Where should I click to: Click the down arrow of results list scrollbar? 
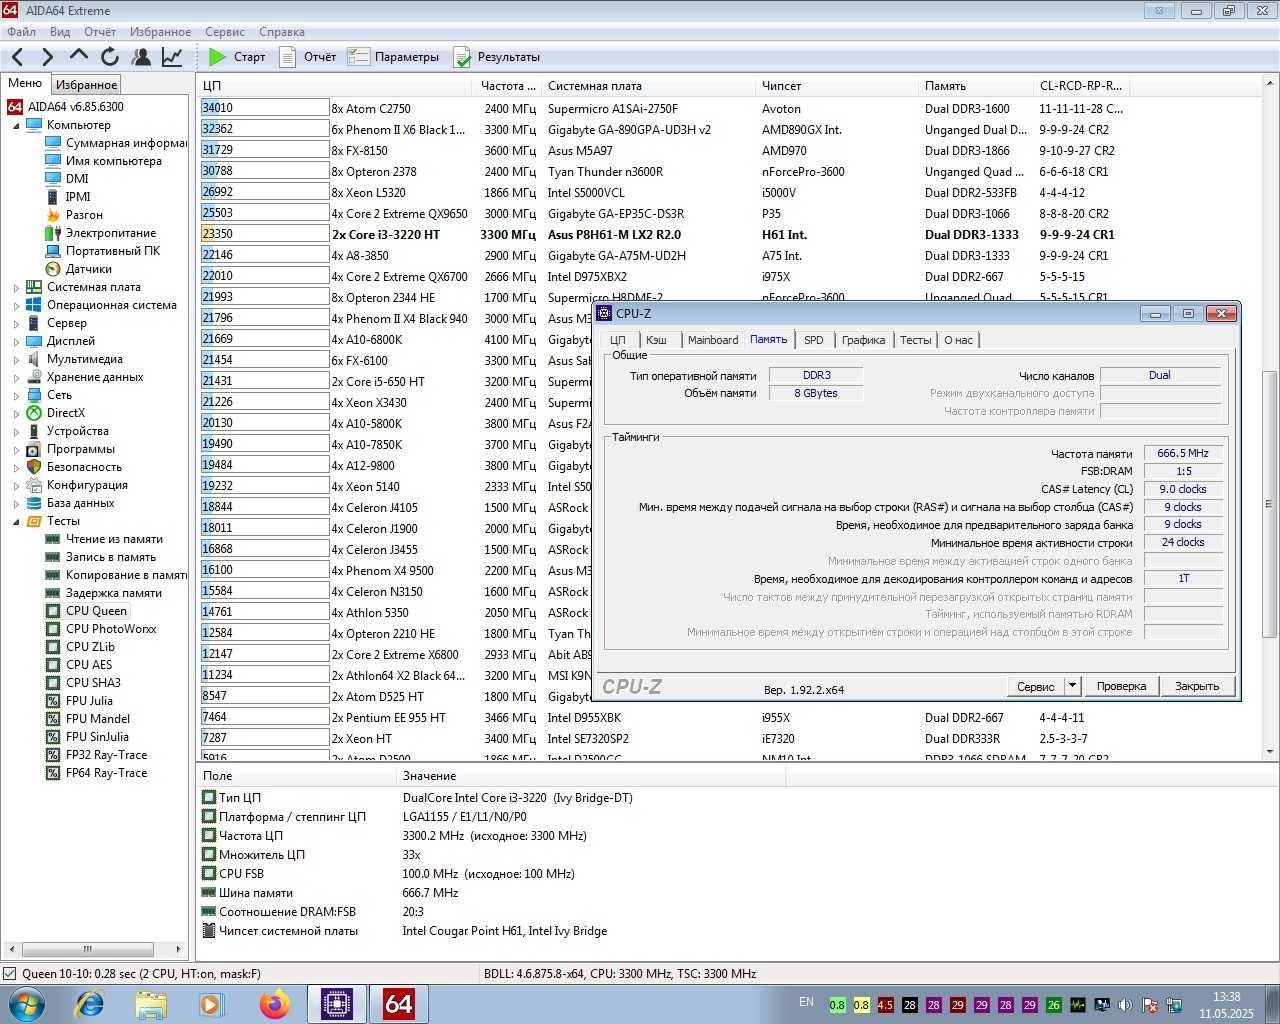click(x=1270, y=752)
